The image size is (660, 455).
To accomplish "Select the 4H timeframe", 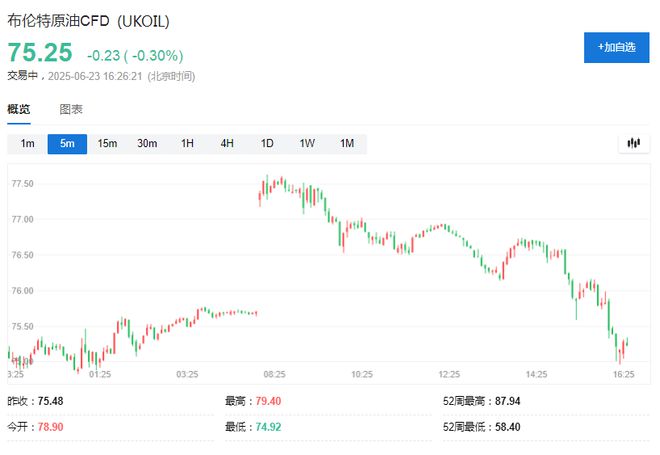I will [227, 144].
